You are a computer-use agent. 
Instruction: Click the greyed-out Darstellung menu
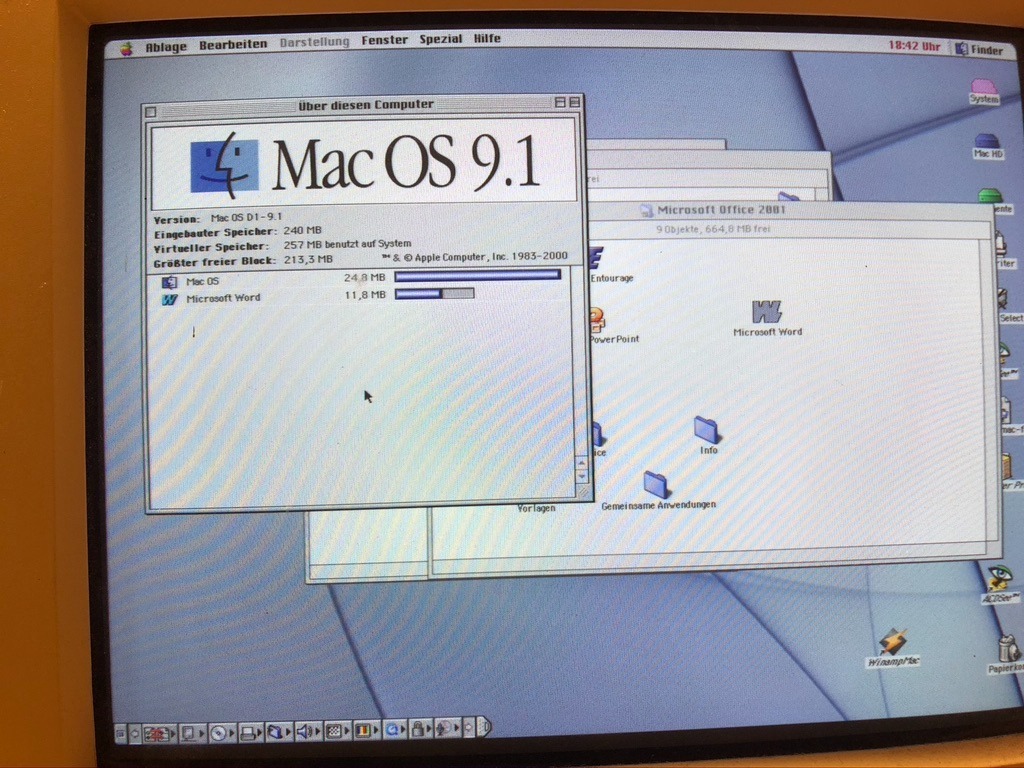pyautogui.click(x=314, y=42)
